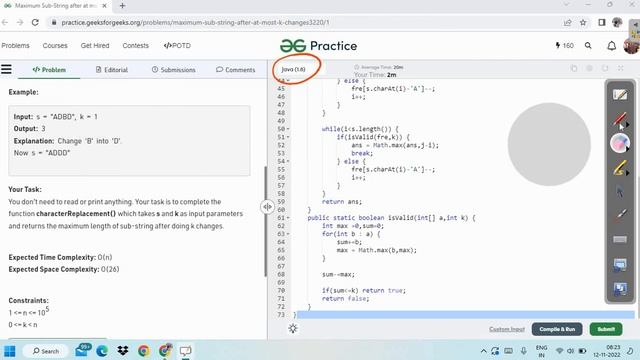The image size is (640, 360).
Task: Click the fullscreen icon above the editor
Action: [x=620, y=69]
